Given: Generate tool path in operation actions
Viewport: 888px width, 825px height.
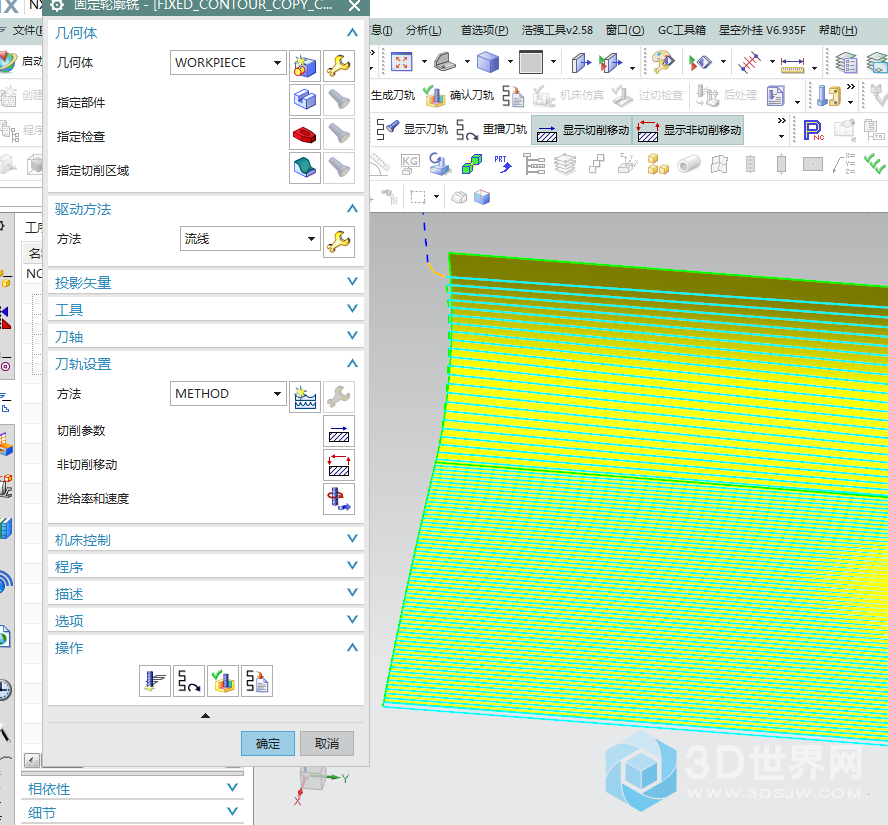Looking at the screenshot, I should pos(155,681).
